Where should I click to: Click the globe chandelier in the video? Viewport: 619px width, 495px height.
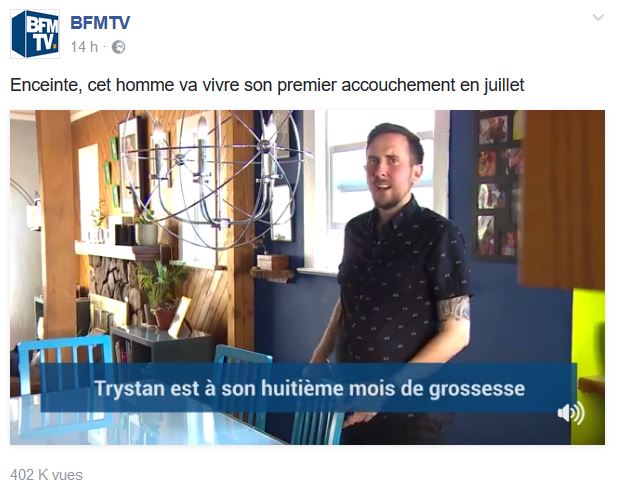point(215,180)
